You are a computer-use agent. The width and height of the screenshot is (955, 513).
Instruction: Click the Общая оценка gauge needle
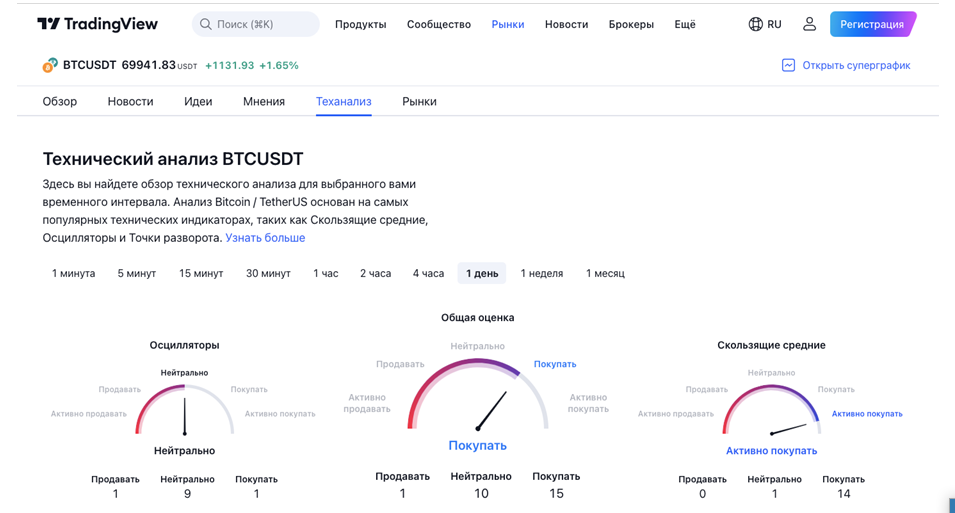point(491,411)
